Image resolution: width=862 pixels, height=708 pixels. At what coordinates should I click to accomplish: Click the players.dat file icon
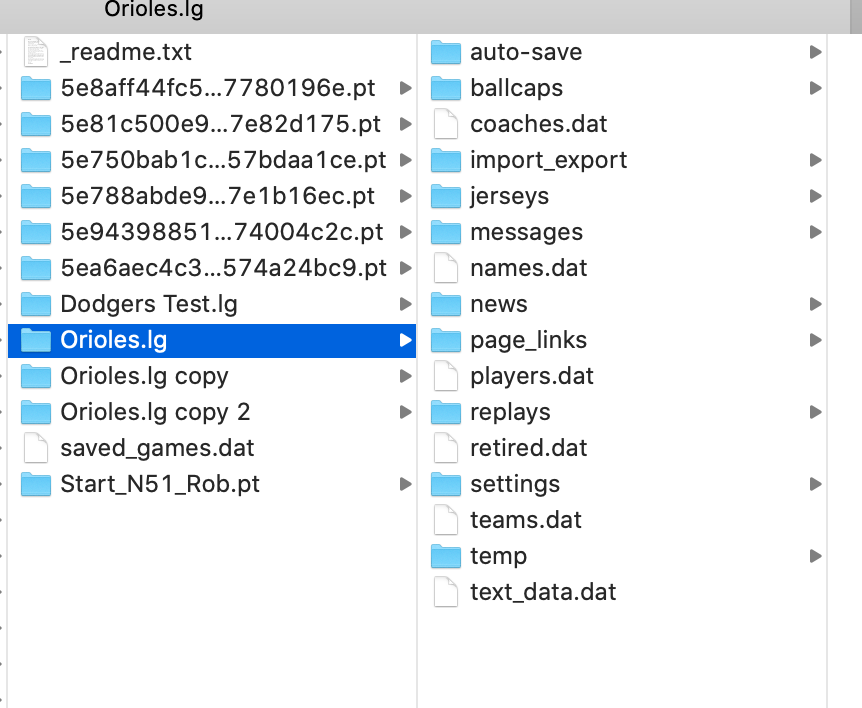click(x=445, y=376)
